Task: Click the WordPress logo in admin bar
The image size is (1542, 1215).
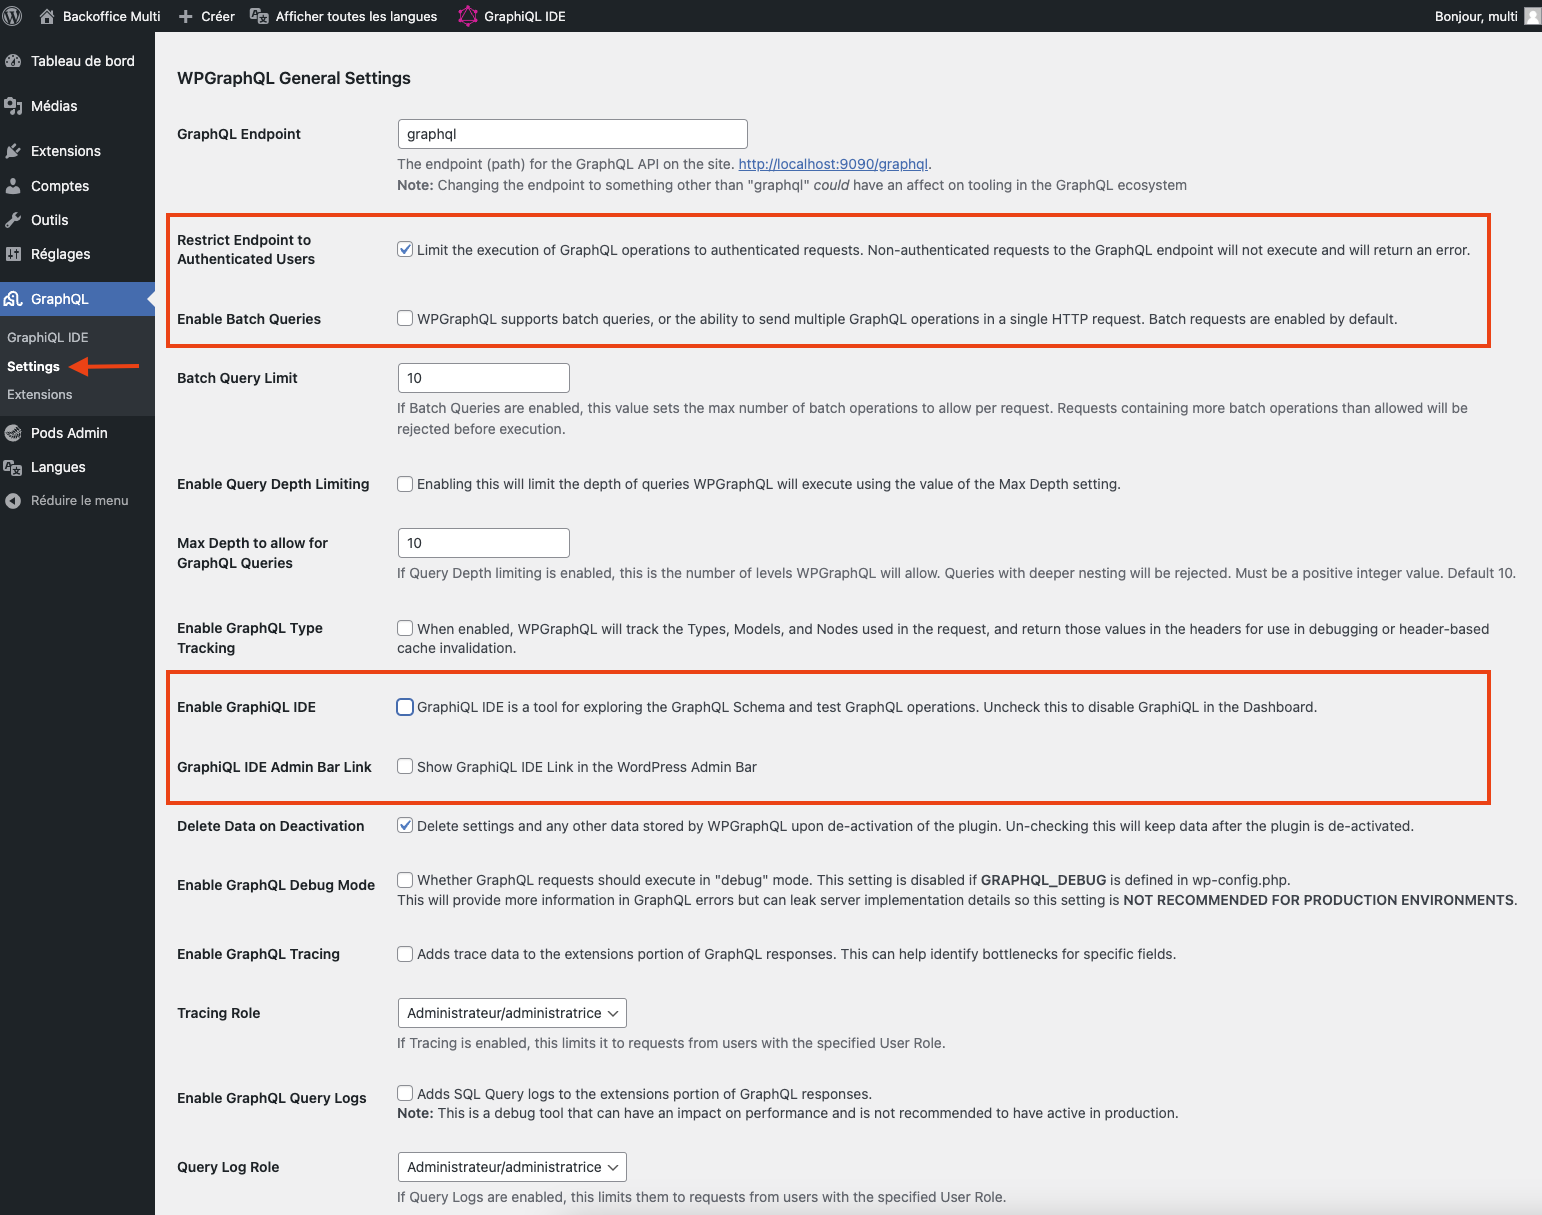Action: [13, 16]
